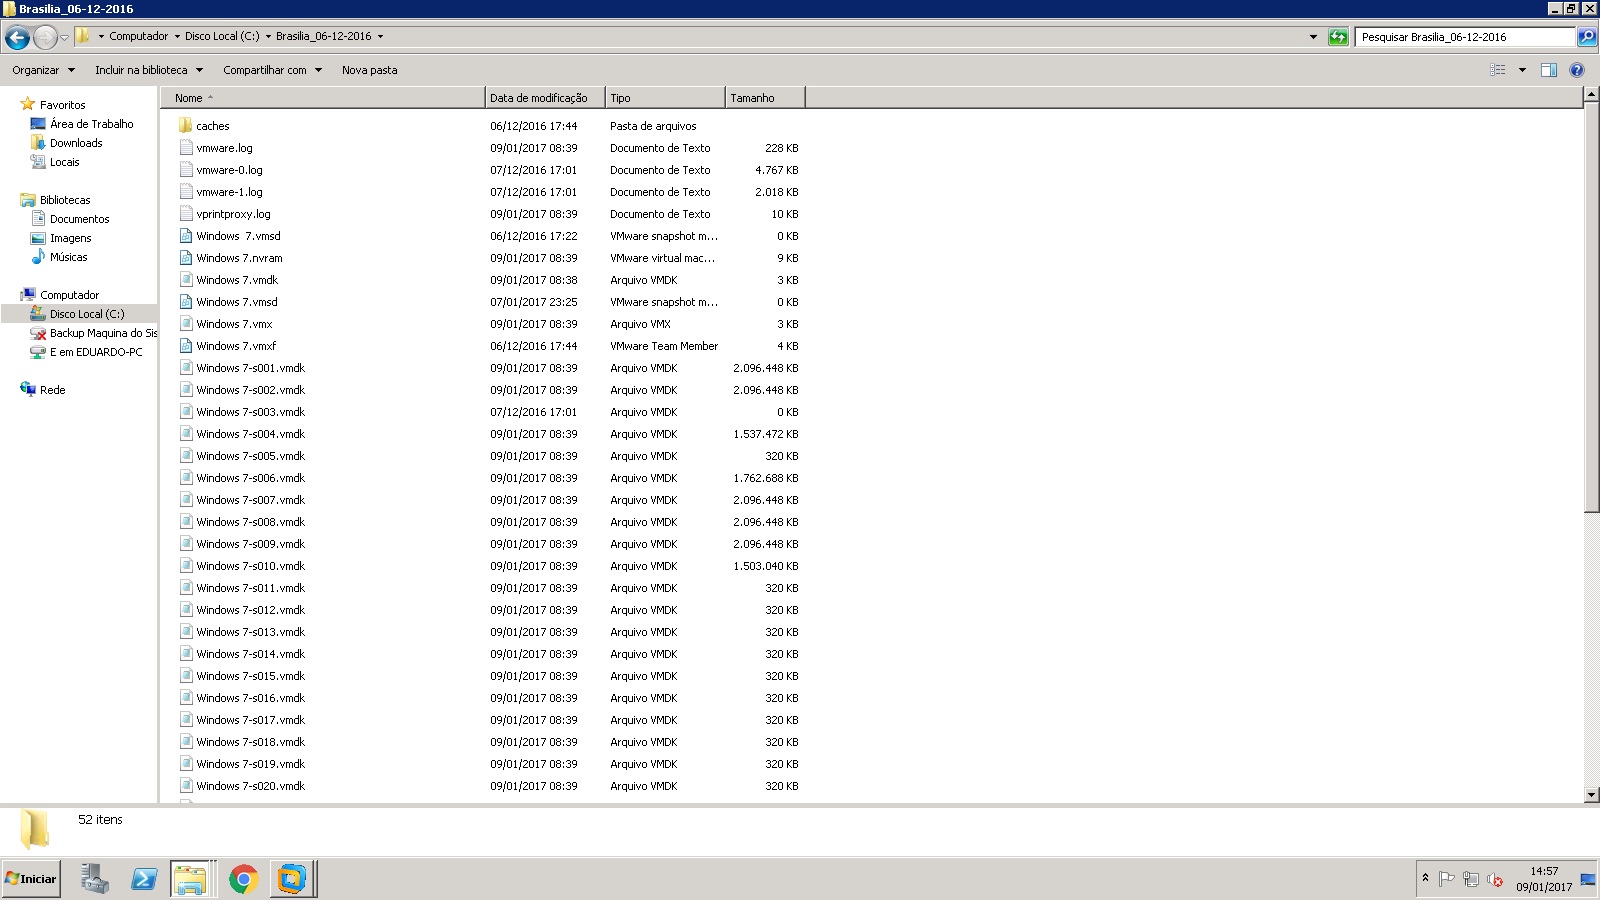The height and width of the screenshot is (900, 1600).
Task: Go back with the Back arrow button
Action: point(17,38)
